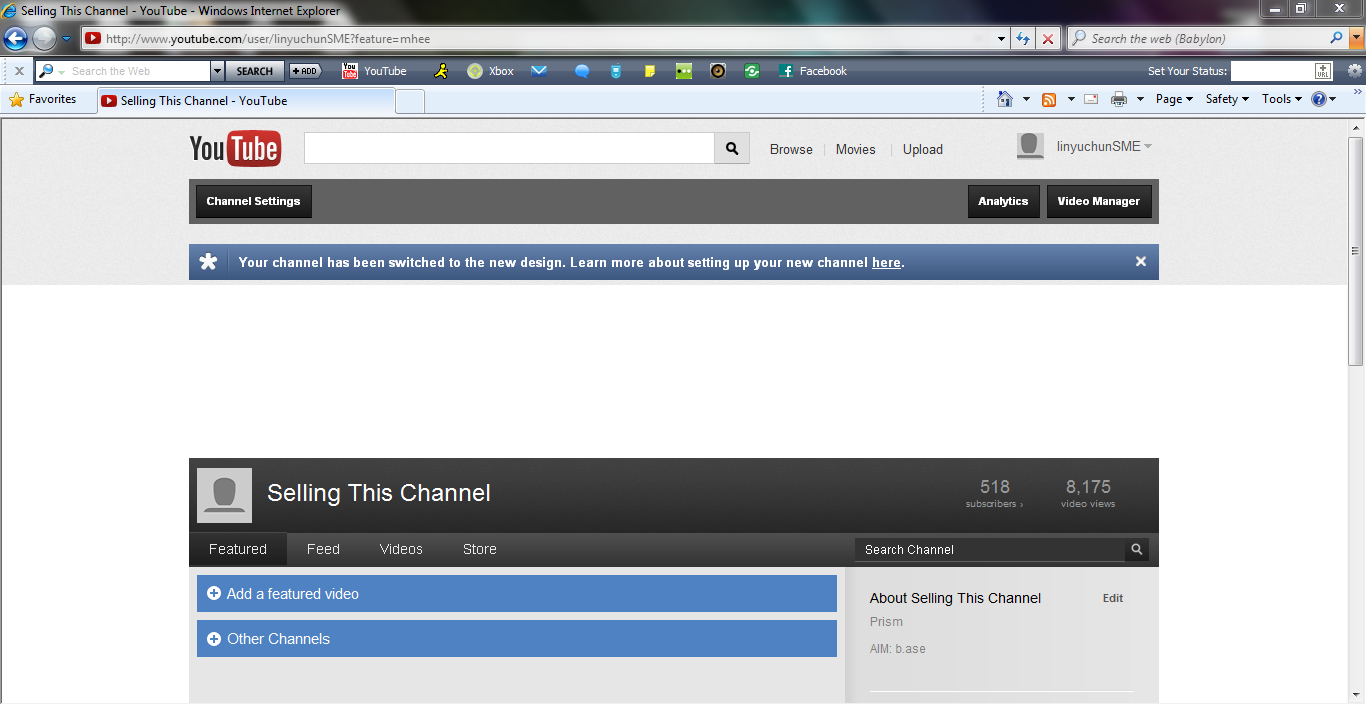Click the Home icon in command bar
The height and width of the screenshot is (705, 1366).
(x=1005, y=99)
